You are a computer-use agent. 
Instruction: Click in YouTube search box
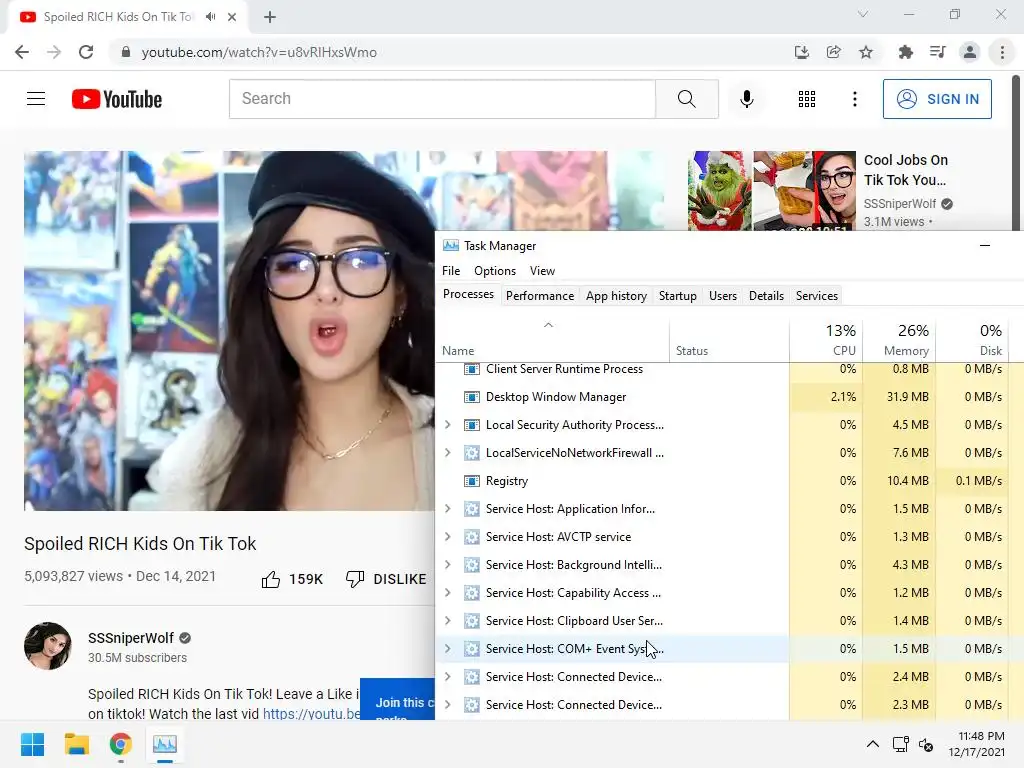[x=442, y=99]
